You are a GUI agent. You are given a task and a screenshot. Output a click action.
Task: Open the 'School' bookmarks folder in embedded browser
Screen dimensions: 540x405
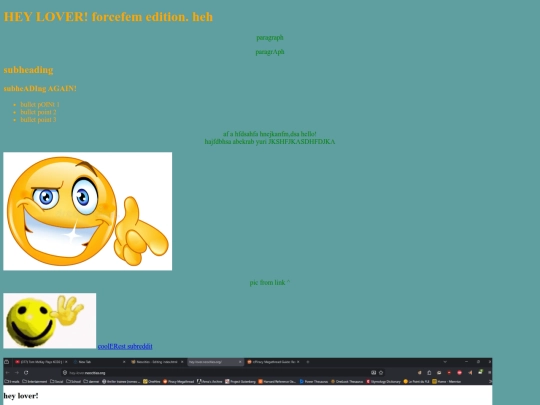73,382
